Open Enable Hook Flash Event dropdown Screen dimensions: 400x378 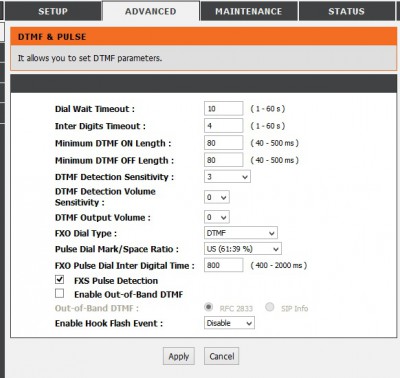point(229,323)
